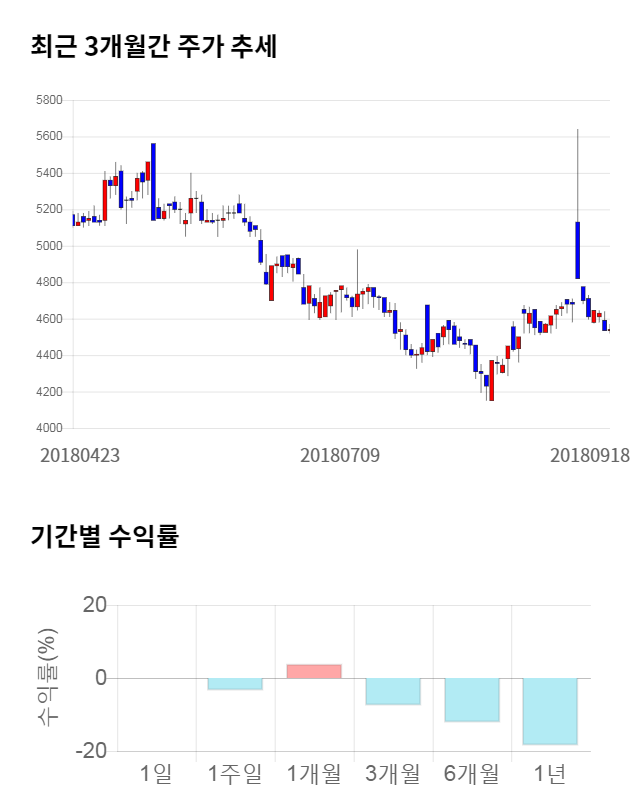The width and height of the screenshot is (640, 810).
Task: Click the '수익률(%)' vertical axis title
Action: click(49, 678)
